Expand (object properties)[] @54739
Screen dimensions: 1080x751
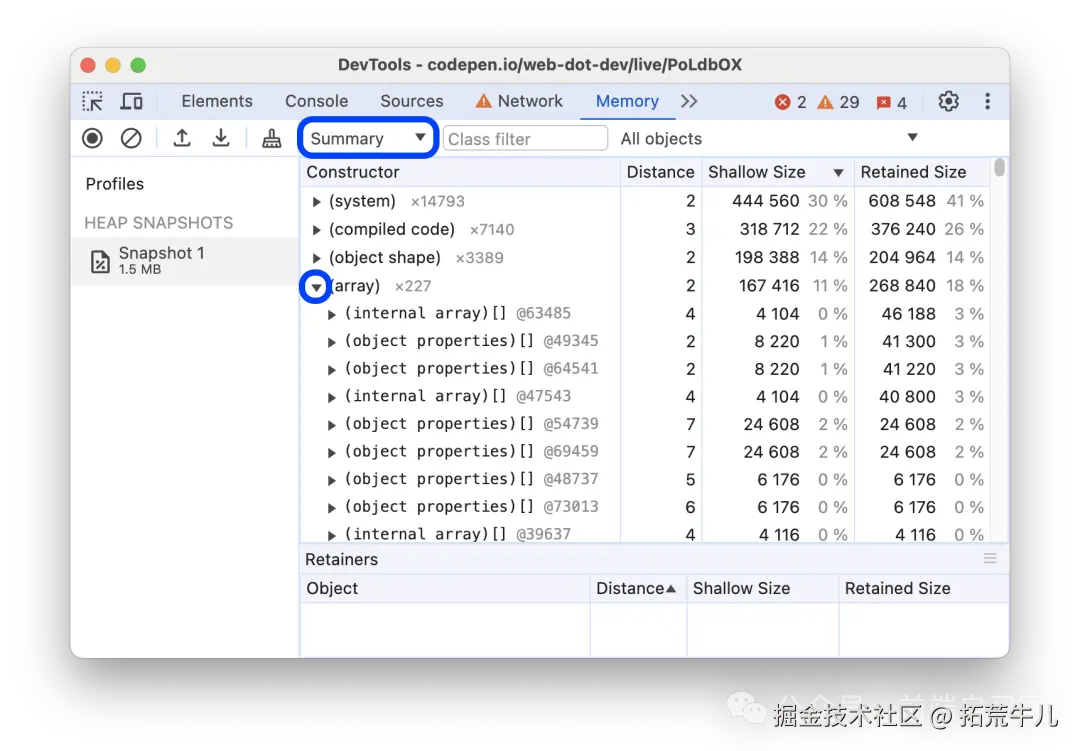click(x=331, y=424)
